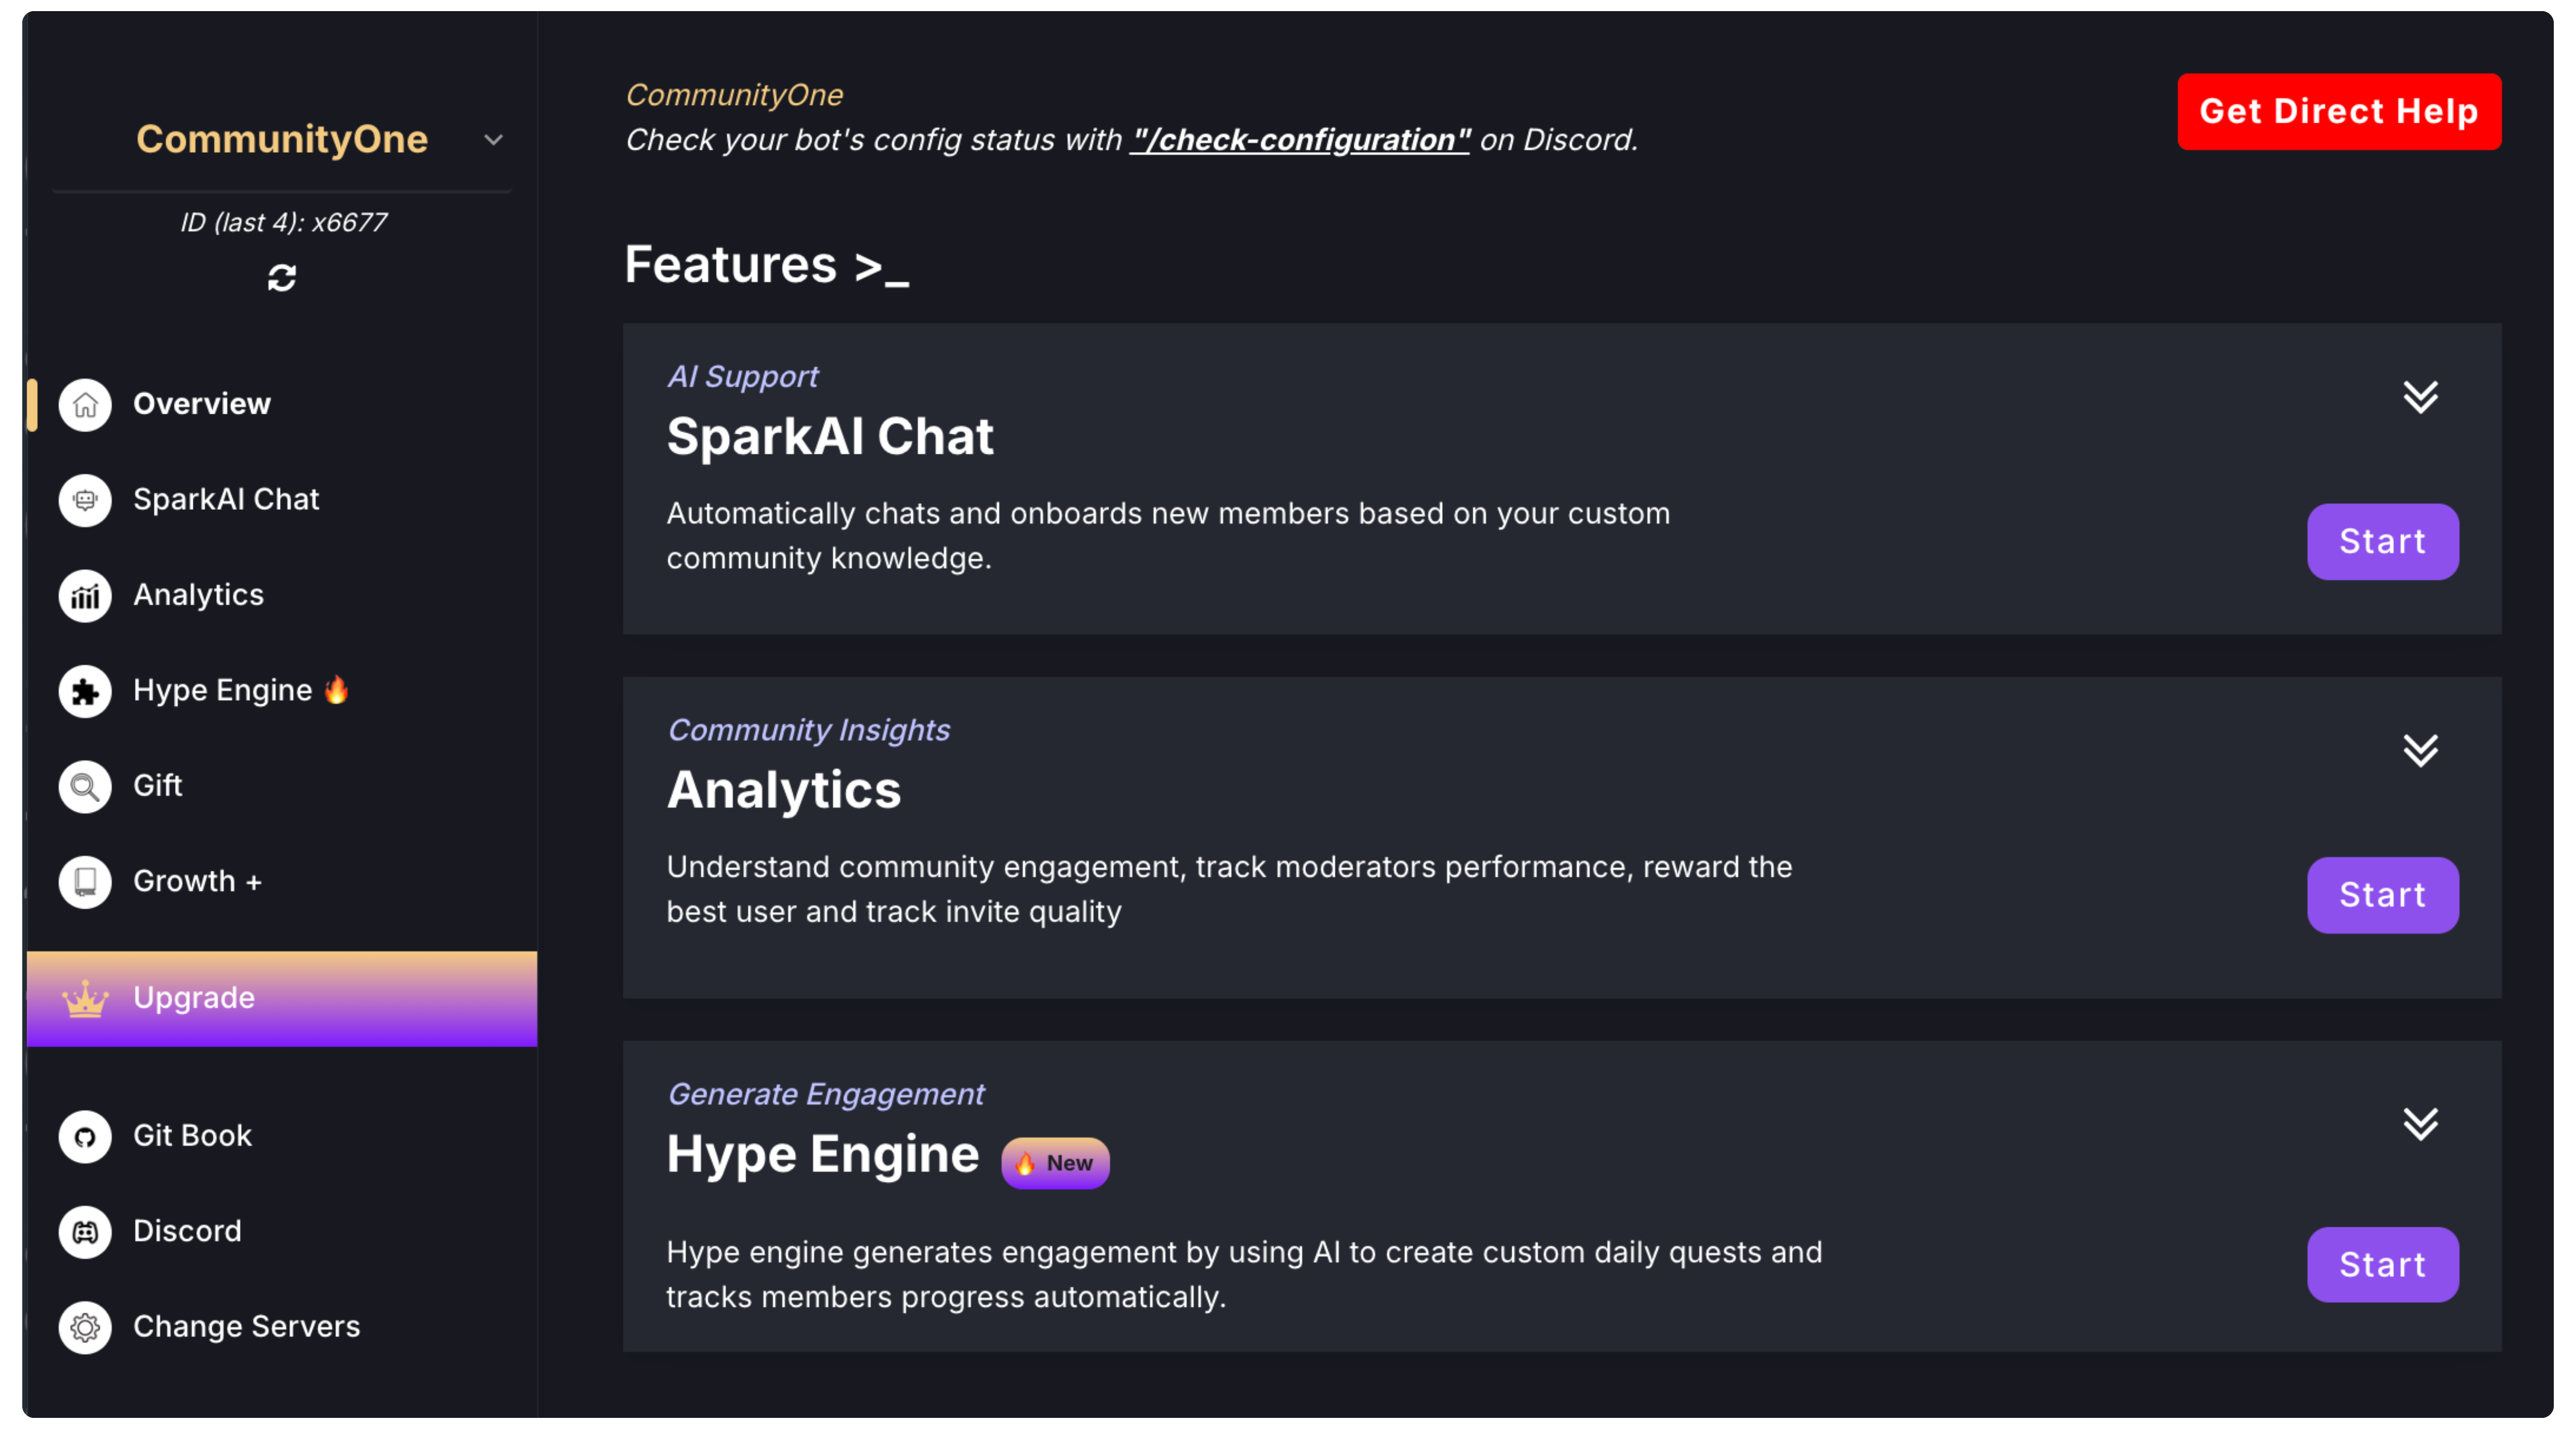Expand the Analytics feature card chevron
Screen dimensions: 2576x1429
coord(2420,750)
